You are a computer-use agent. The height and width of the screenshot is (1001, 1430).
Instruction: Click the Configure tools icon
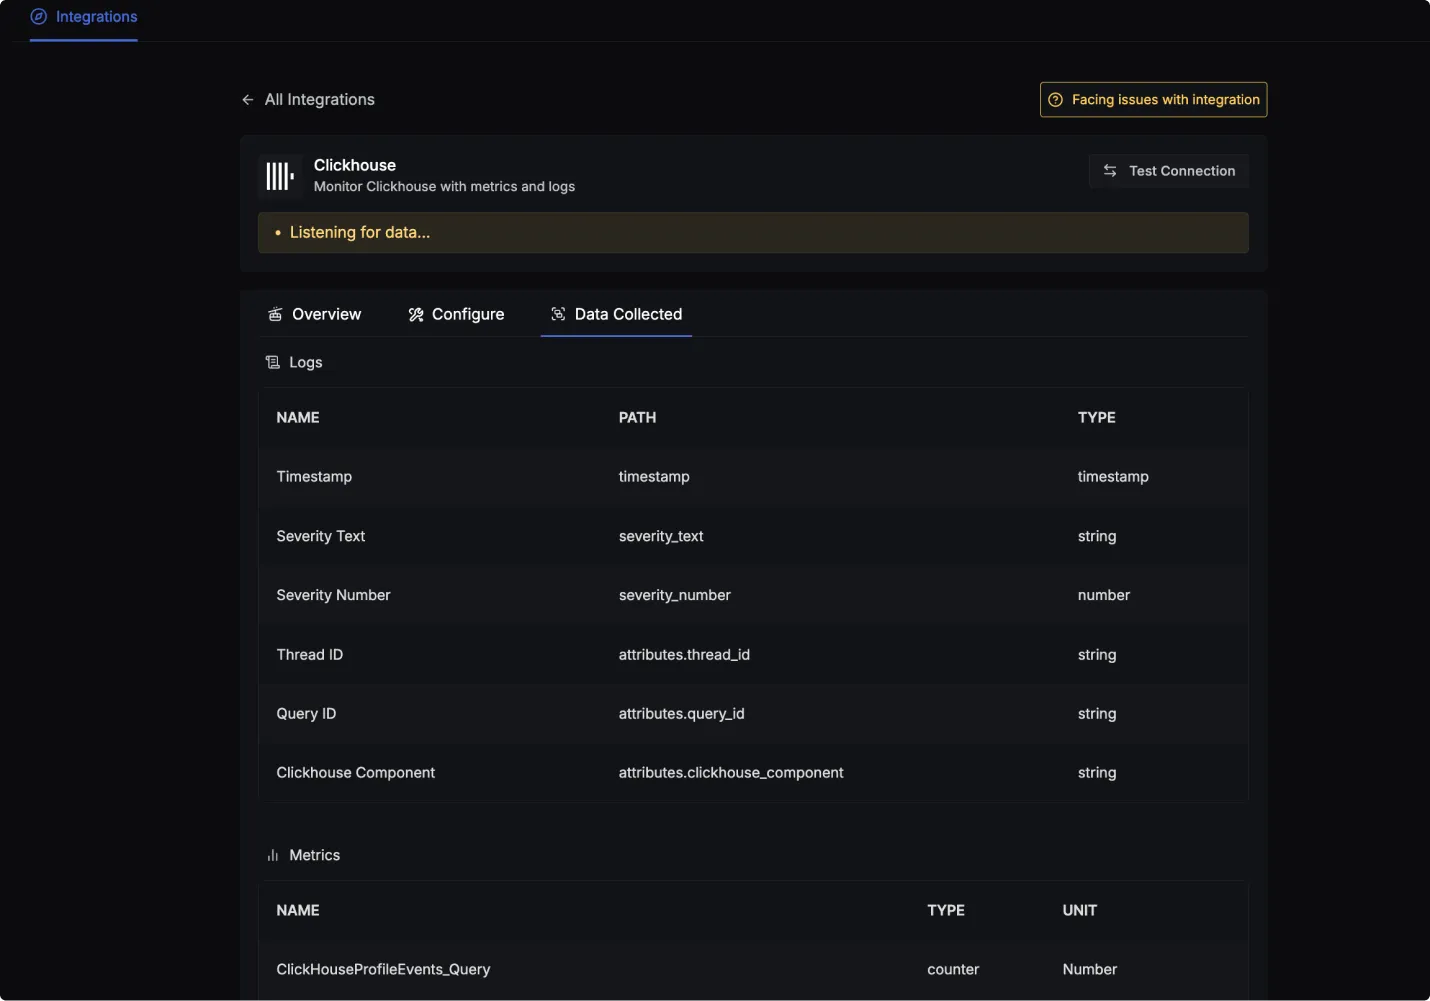coord(416,314)
